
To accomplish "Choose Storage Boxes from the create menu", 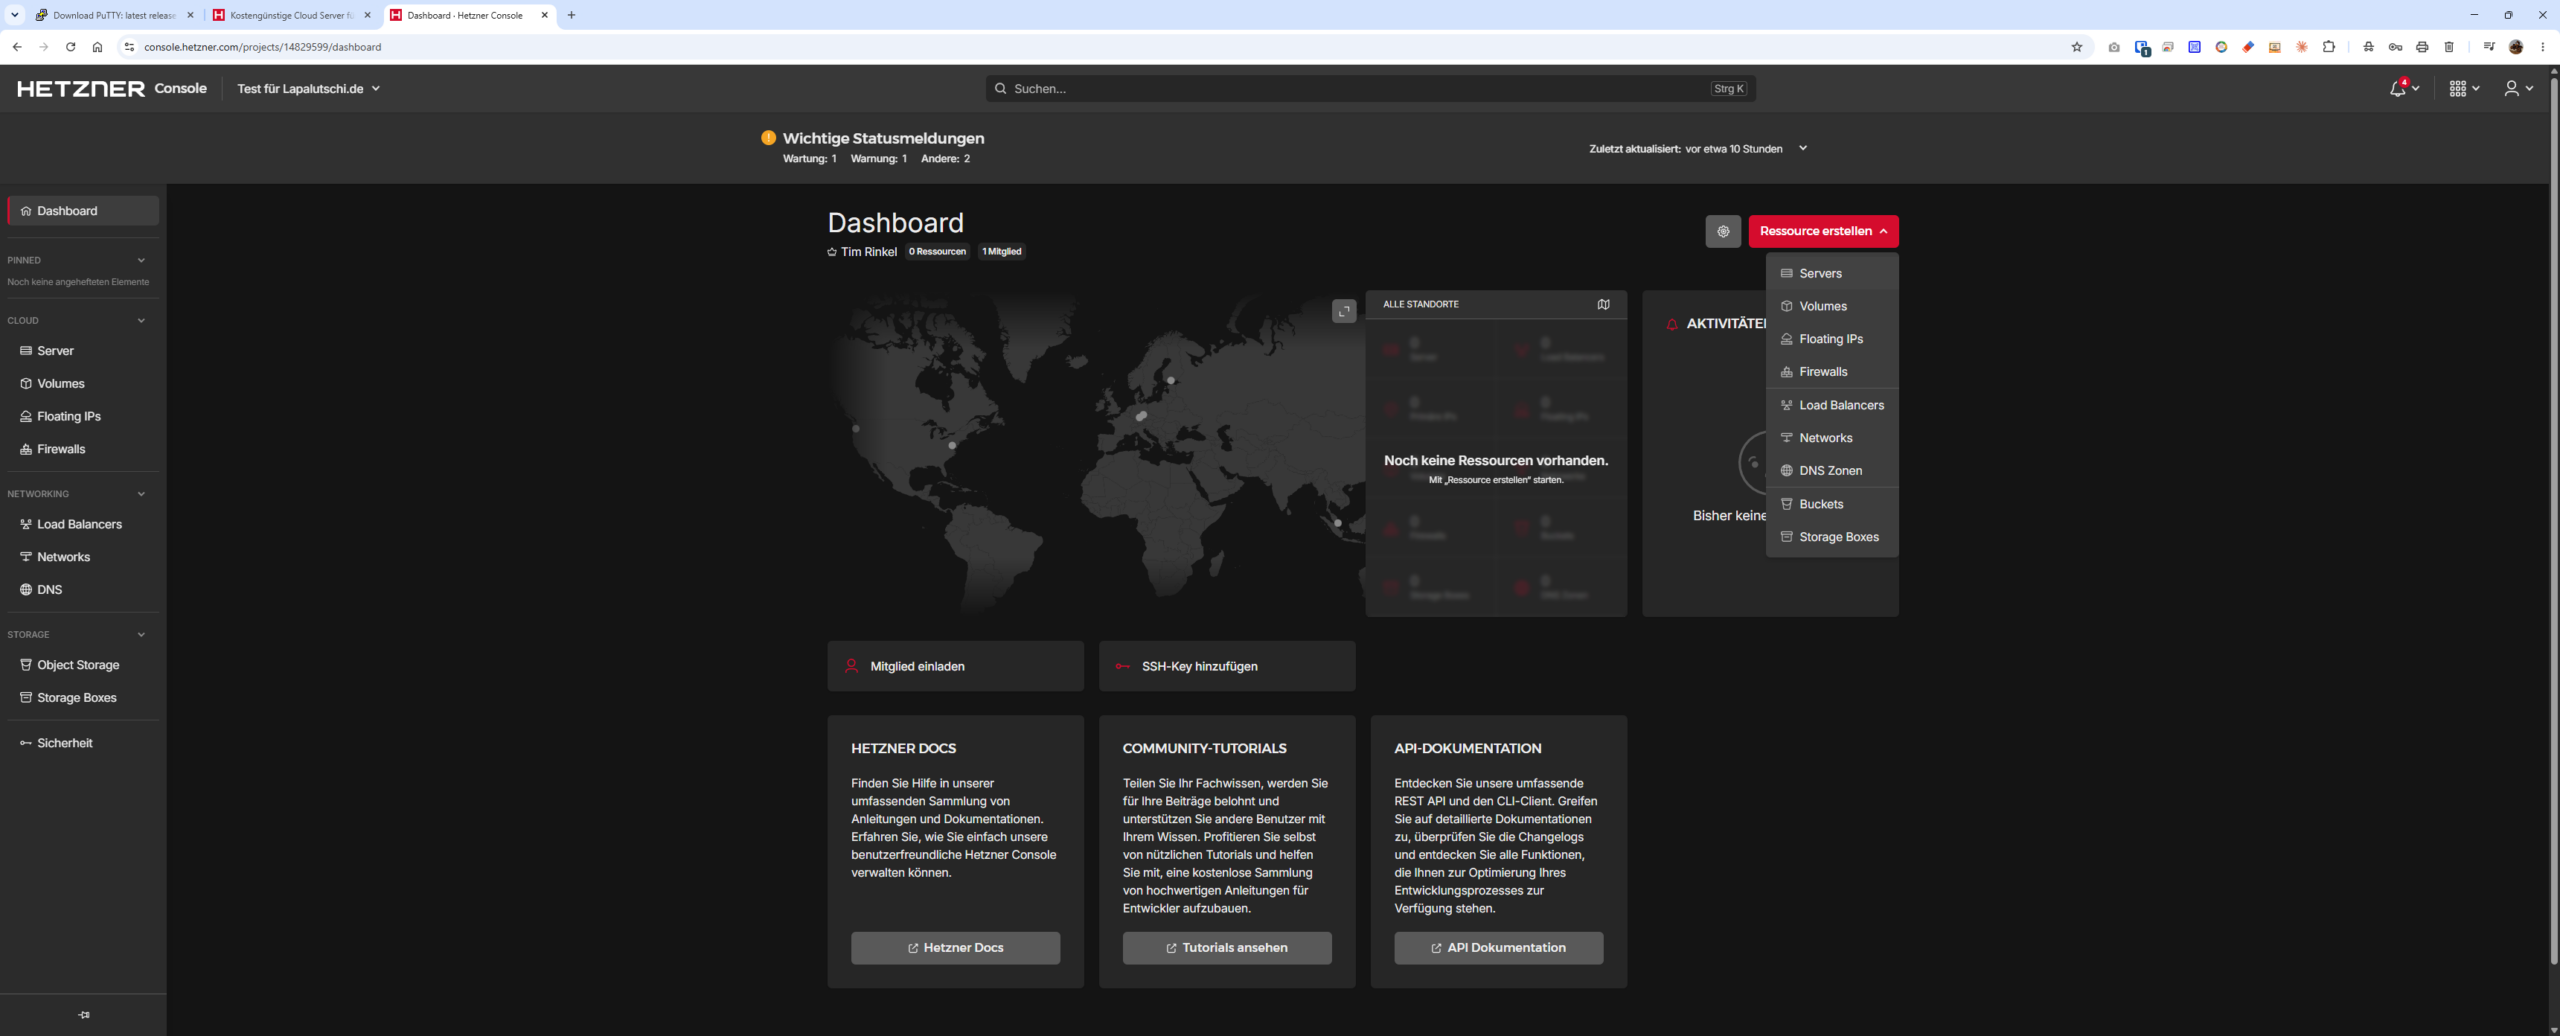I will (1832, 537).
